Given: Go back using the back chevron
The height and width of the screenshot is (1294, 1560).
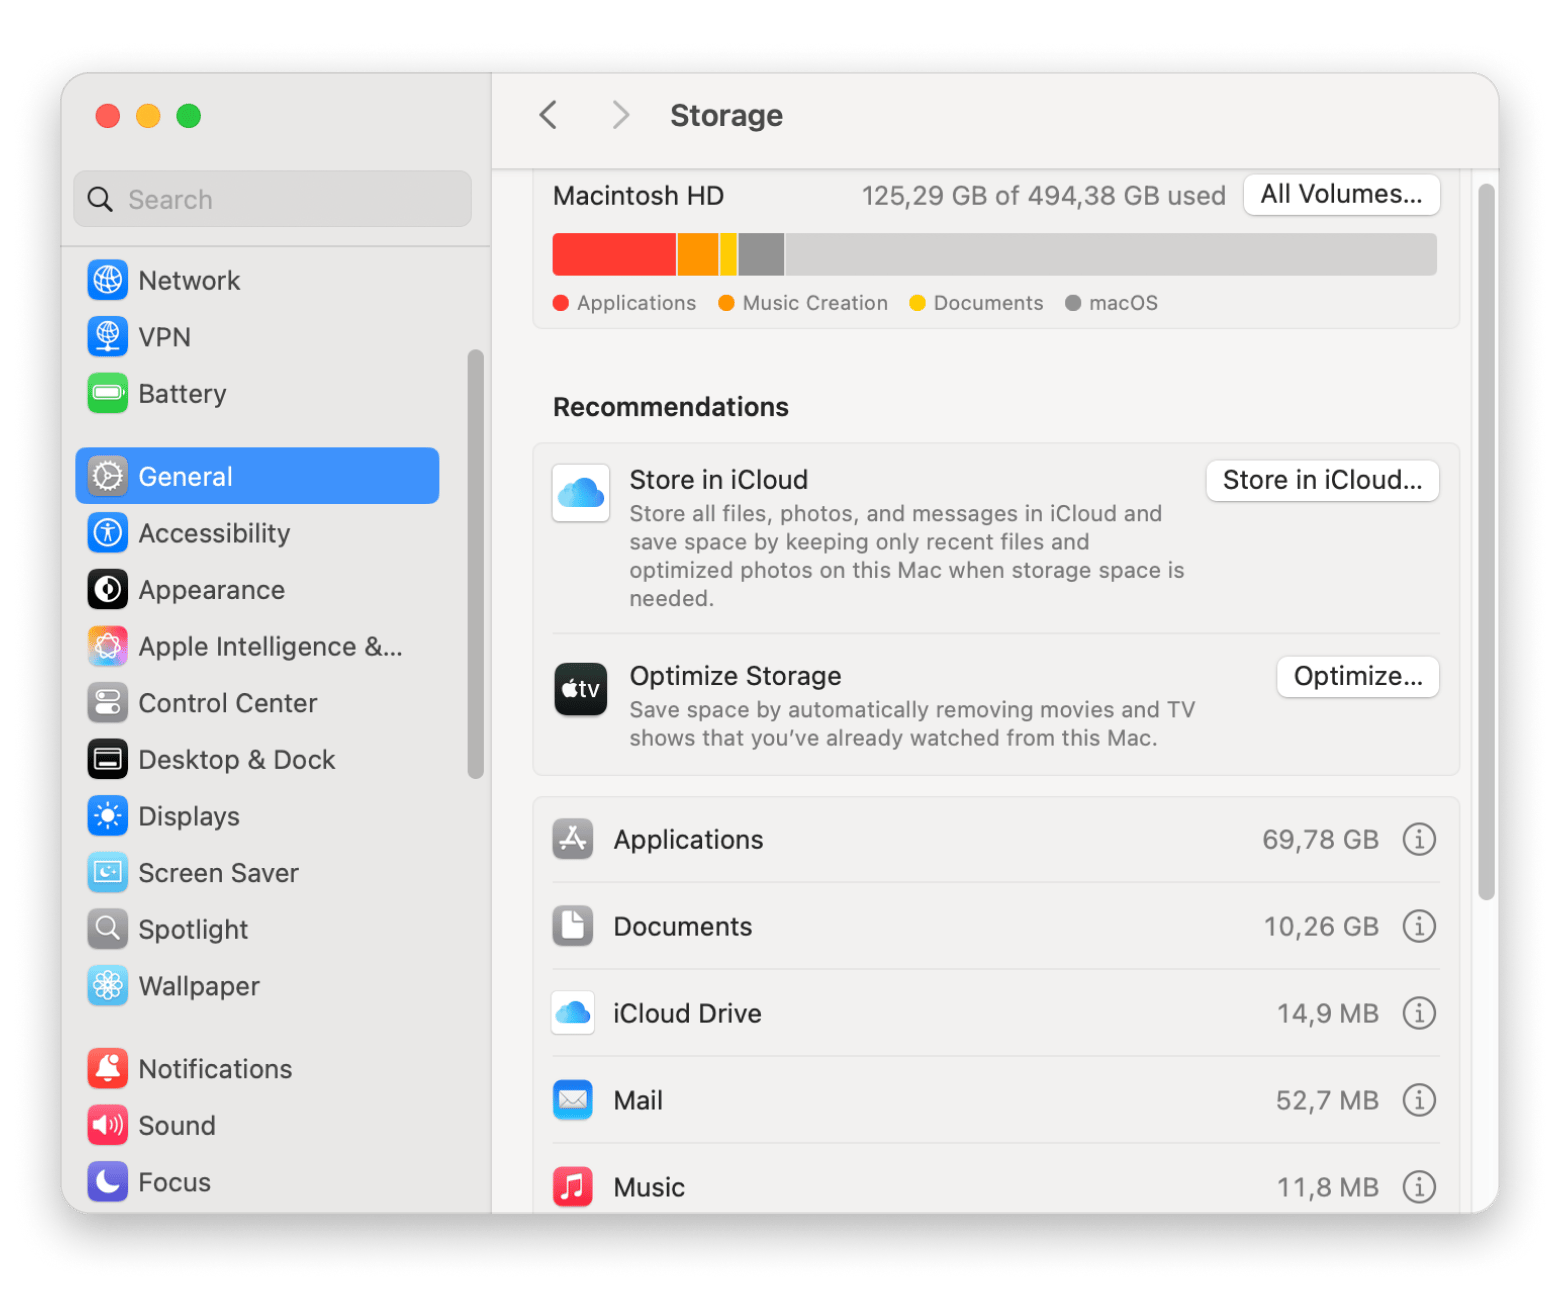Looking at the screenshot, I should [x=548, y=115].
